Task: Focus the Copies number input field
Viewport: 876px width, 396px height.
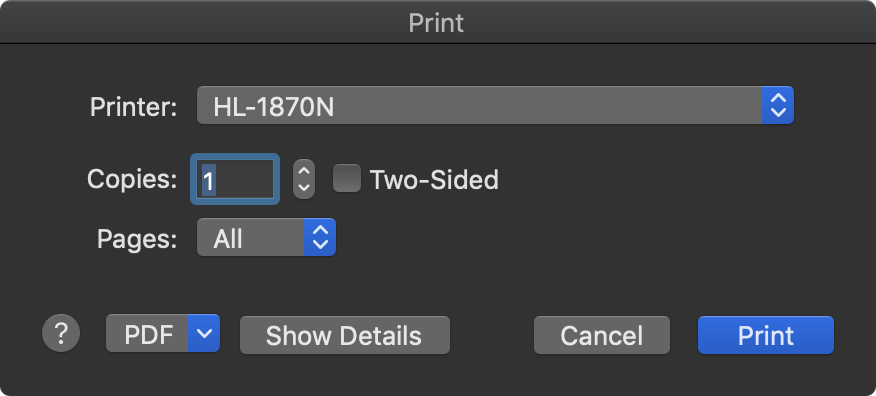Action: 235,179
